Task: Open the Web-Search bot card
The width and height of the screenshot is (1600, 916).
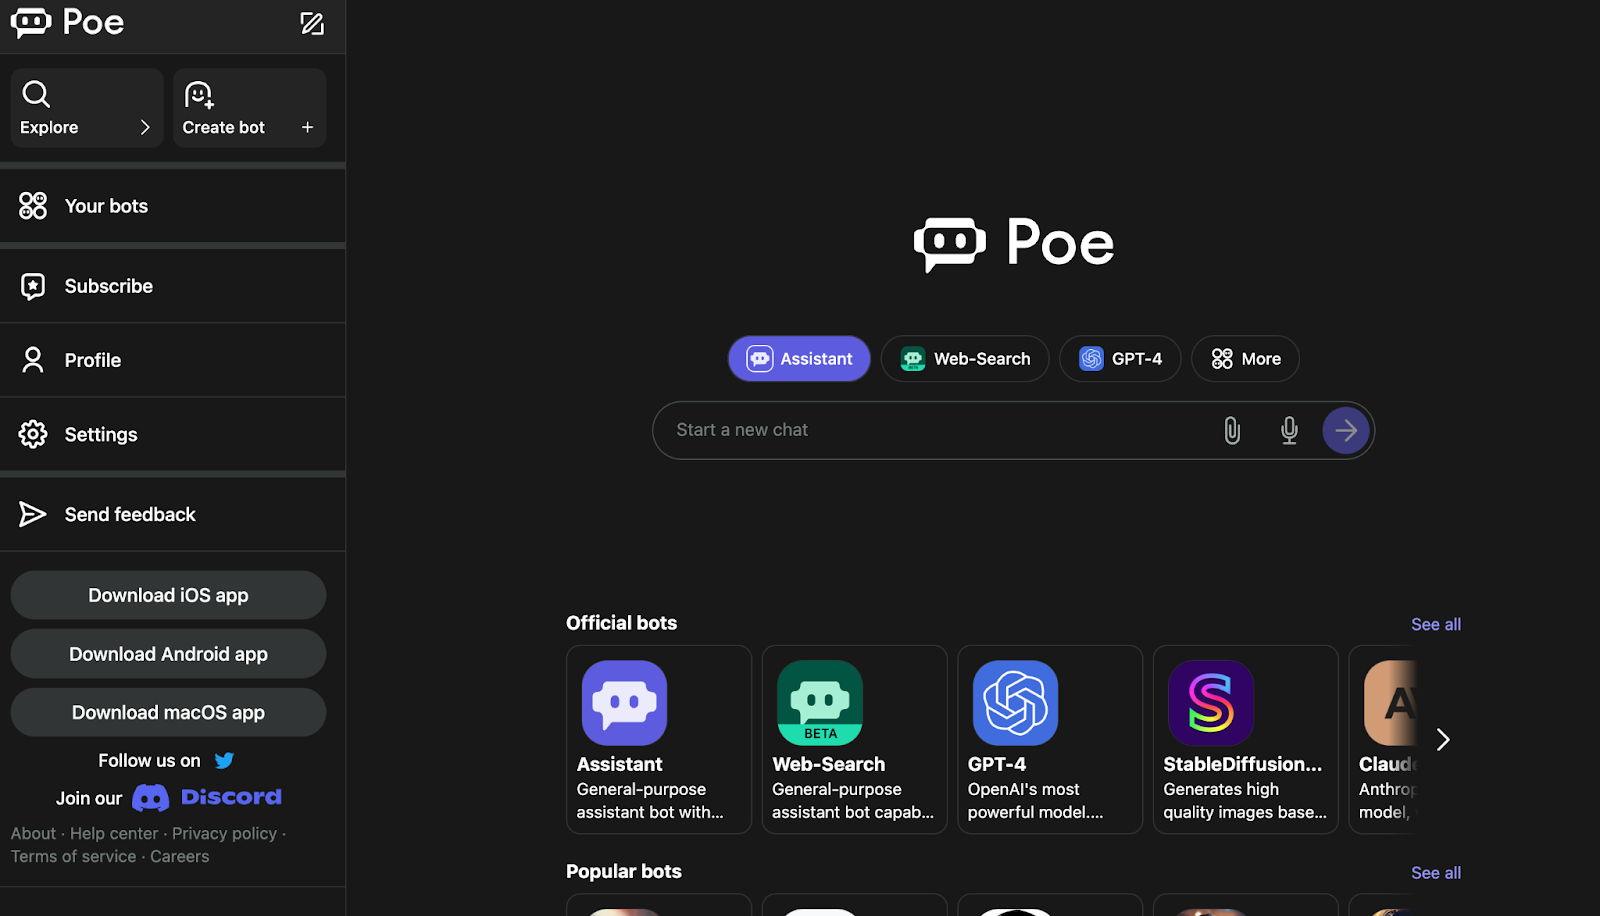Action: [855, 739]
